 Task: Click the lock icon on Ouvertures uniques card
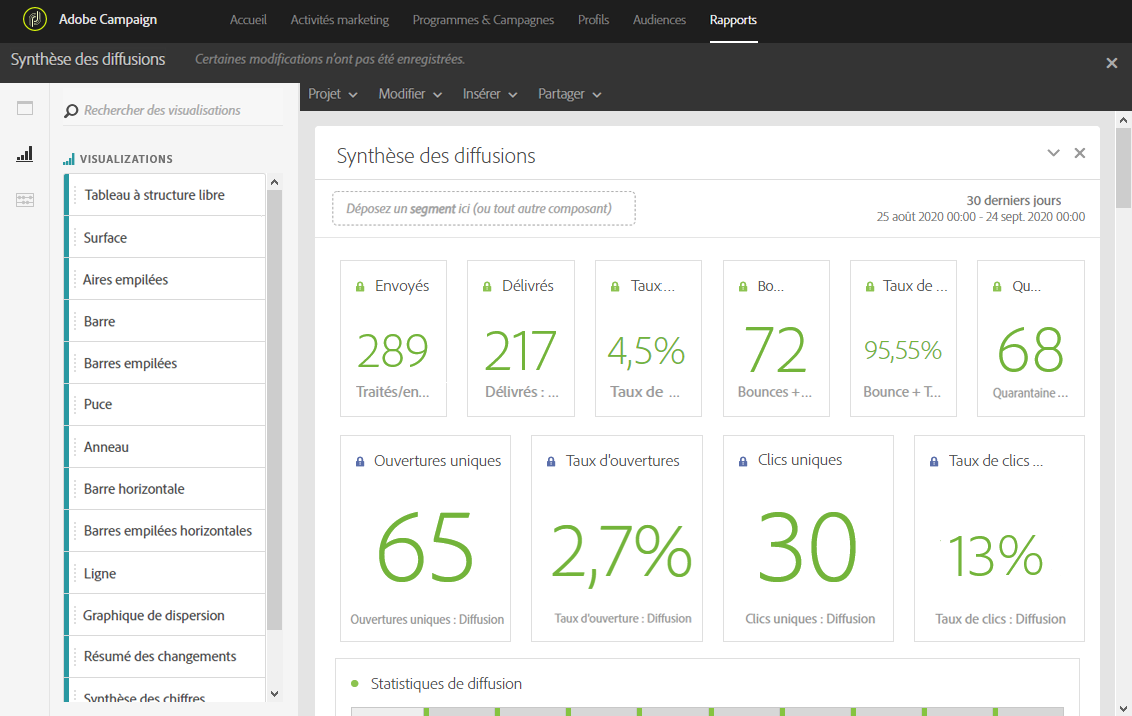(359, 462)
